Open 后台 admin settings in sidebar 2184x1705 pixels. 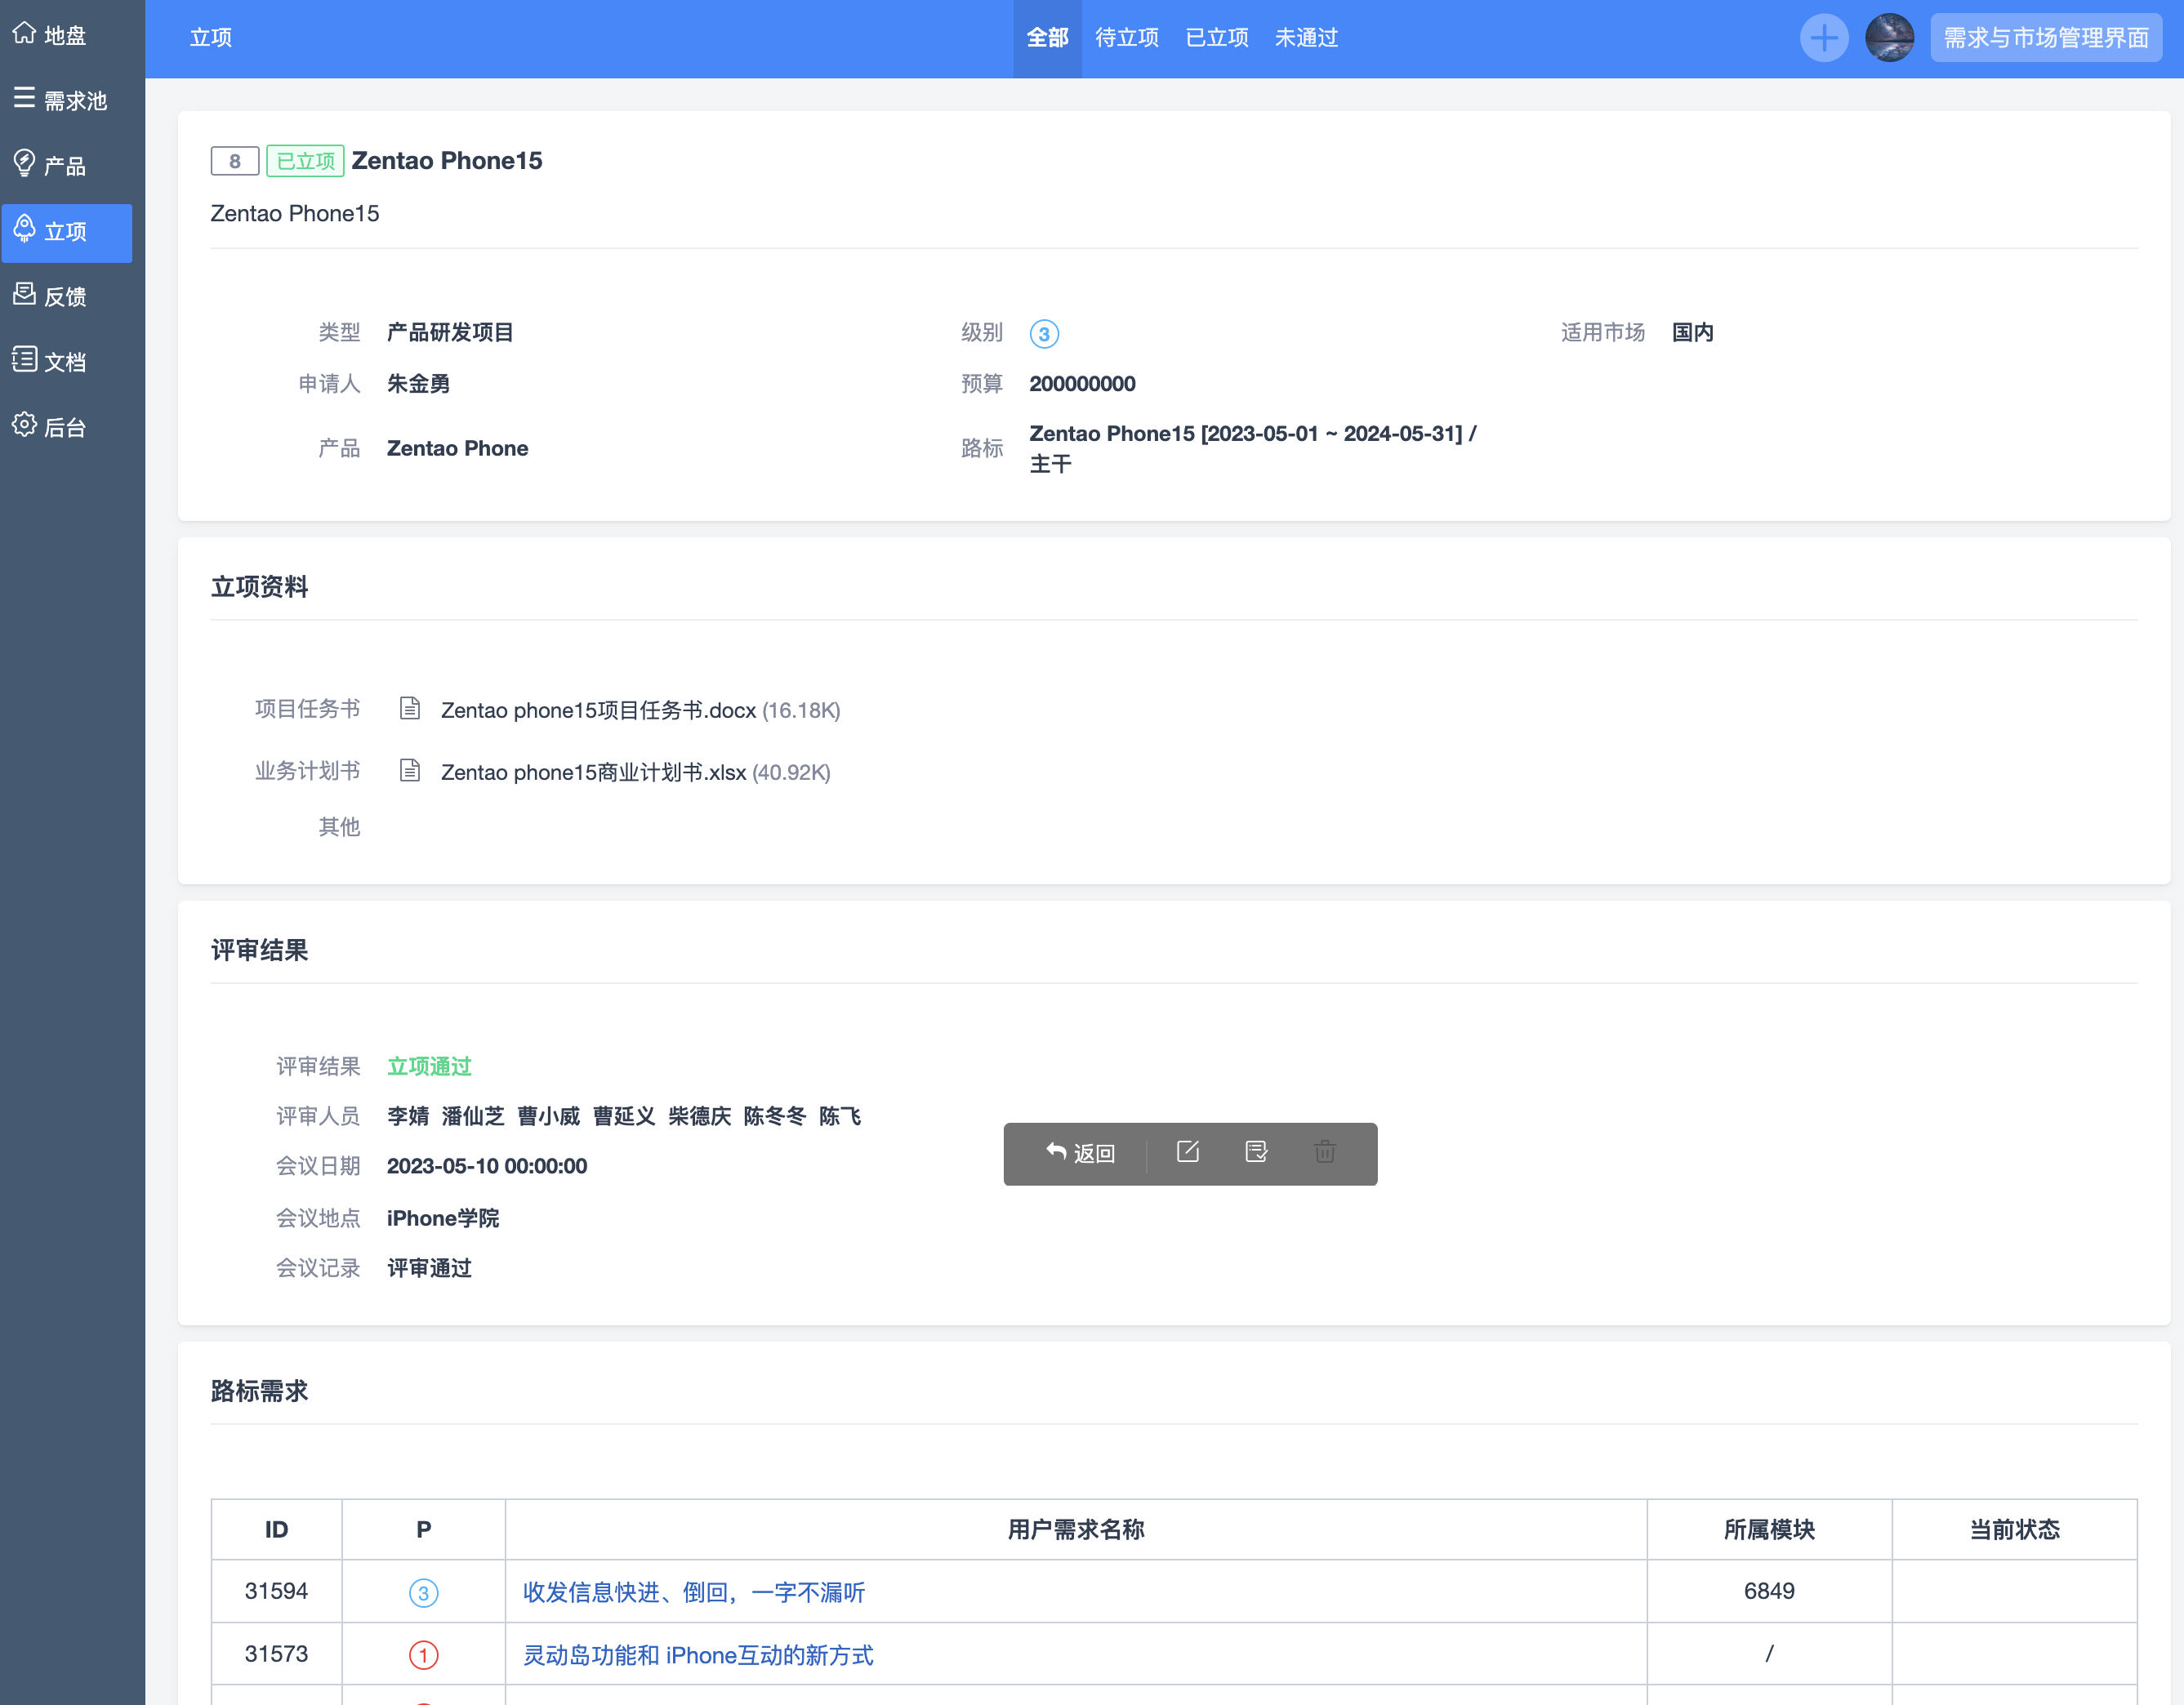pyautogui.click(x=65, y=427)
